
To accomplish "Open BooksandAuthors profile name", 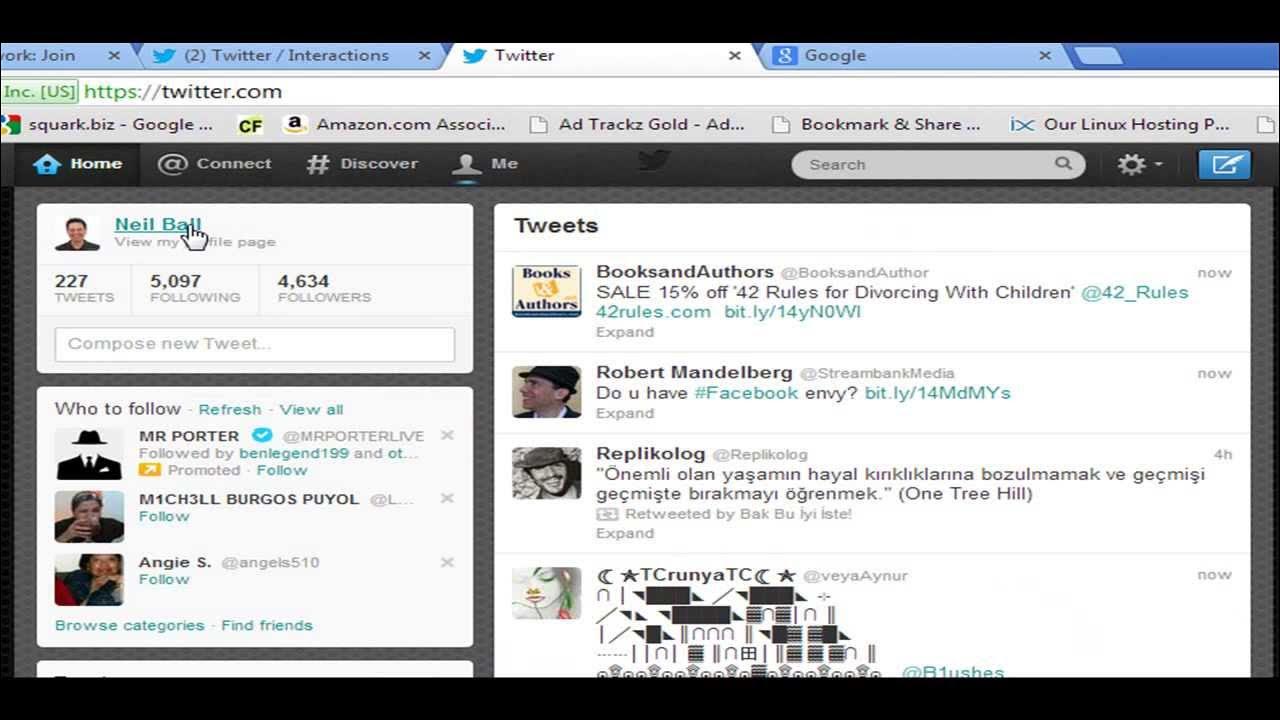I will [685, 272].
